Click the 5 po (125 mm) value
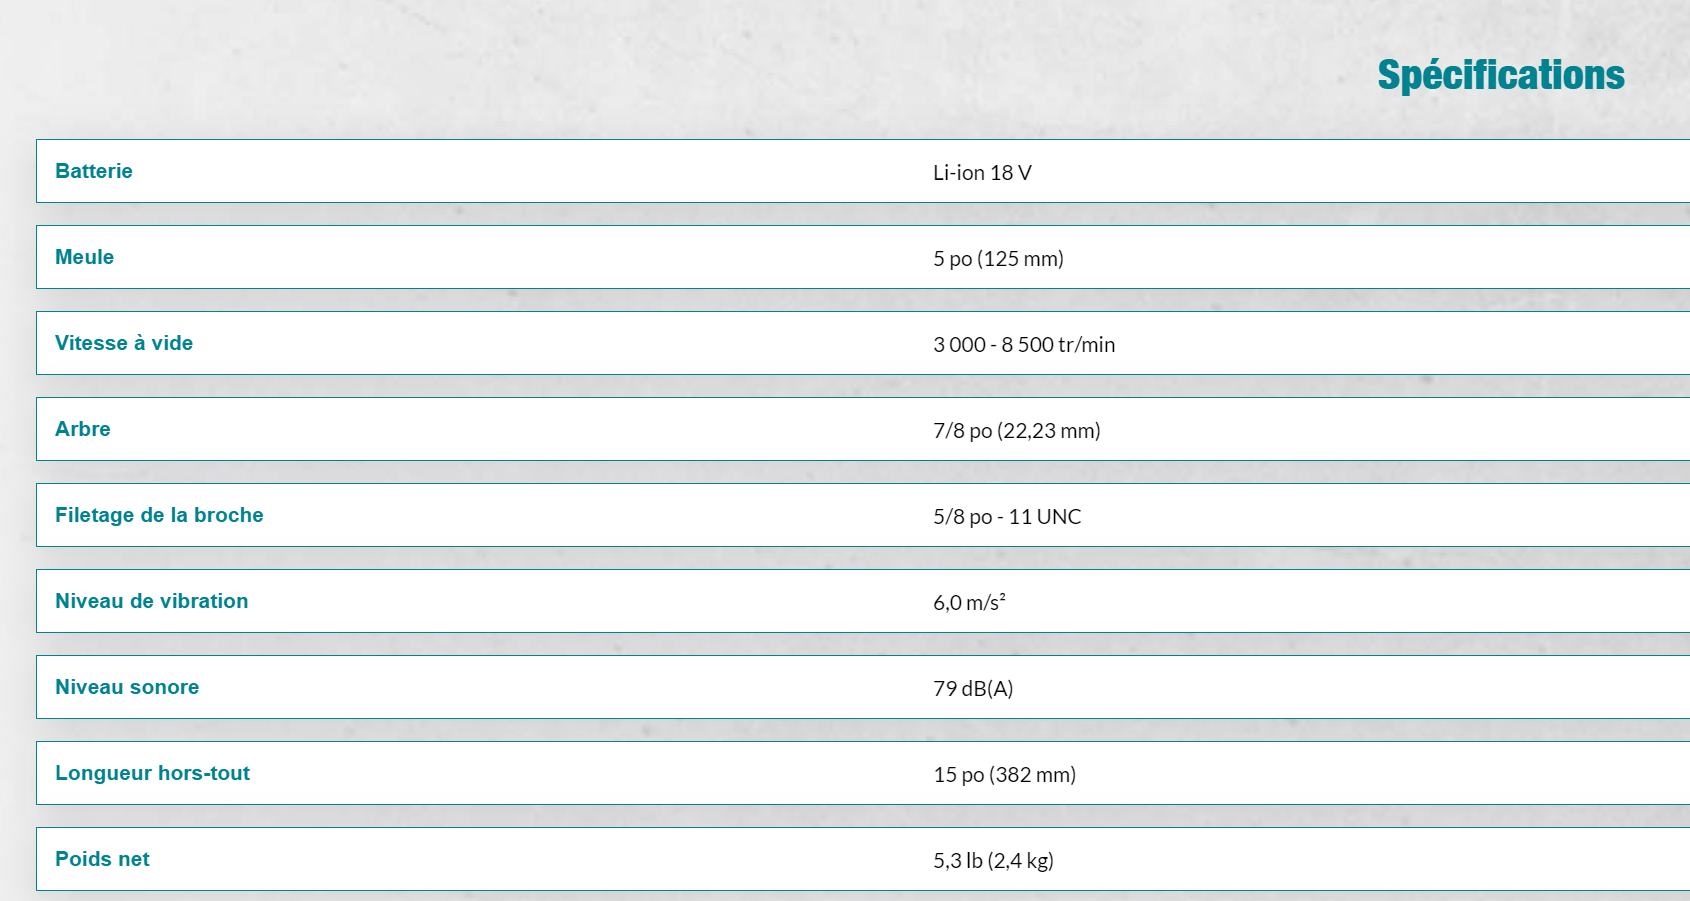Viewport: 1690px width, 901px height. pyautogui.click(x=998, y=259)
